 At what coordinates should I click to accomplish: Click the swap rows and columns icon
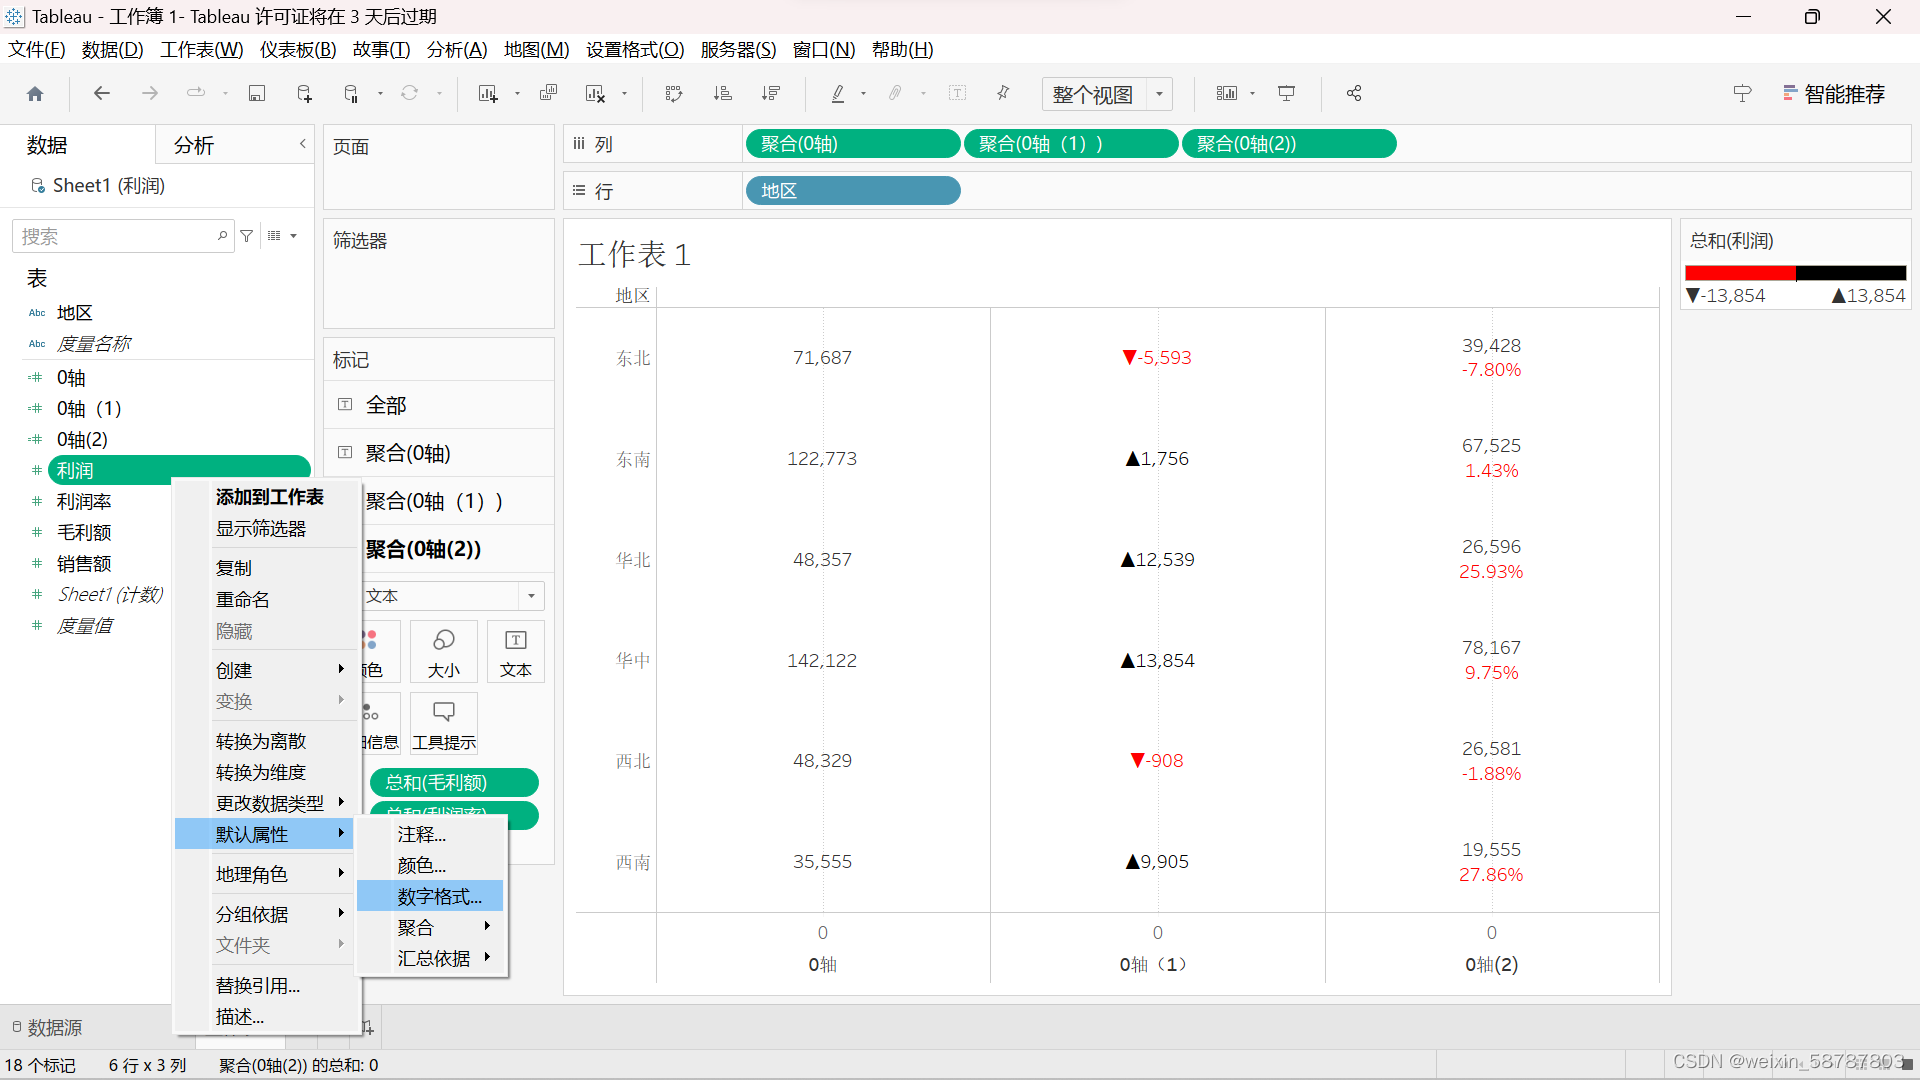point(674,94)
